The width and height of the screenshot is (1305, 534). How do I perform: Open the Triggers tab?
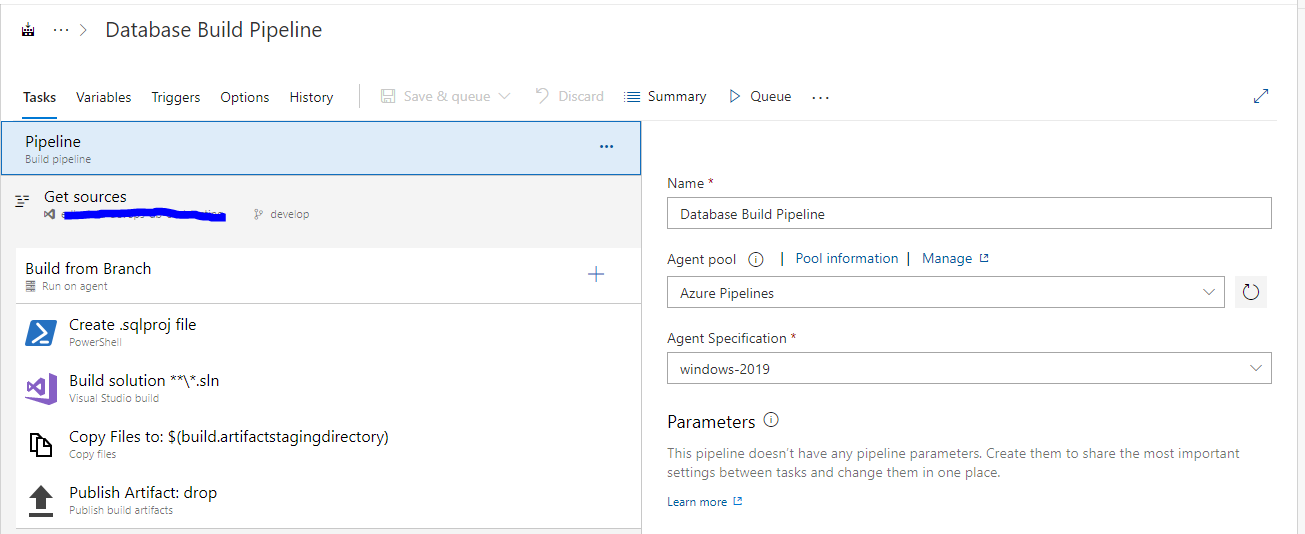[176, 97]
